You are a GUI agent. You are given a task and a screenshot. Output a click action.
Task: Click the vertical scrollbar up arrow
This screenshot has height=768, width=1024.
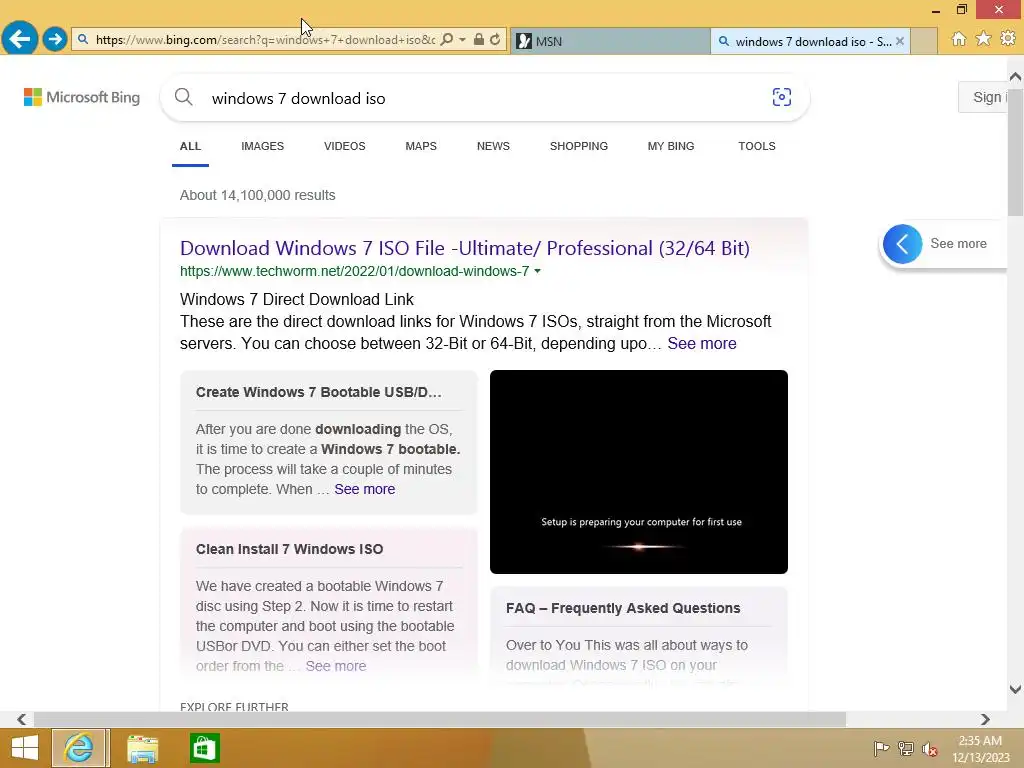click(1015, 77)
